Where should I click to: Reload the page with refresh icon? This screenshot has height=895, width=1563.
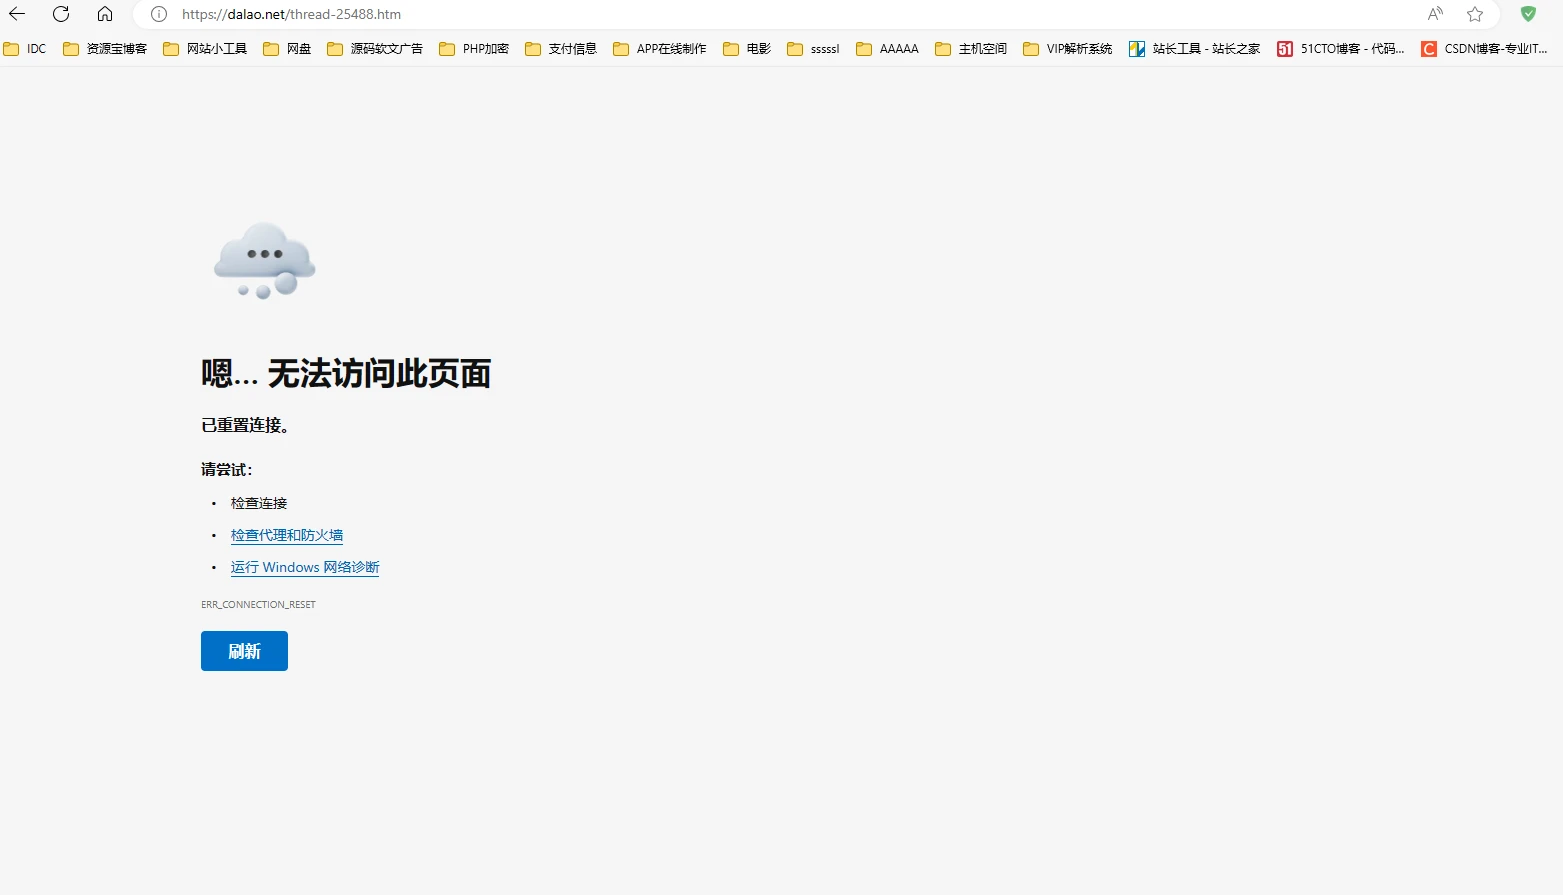click(x=61, y=14)
